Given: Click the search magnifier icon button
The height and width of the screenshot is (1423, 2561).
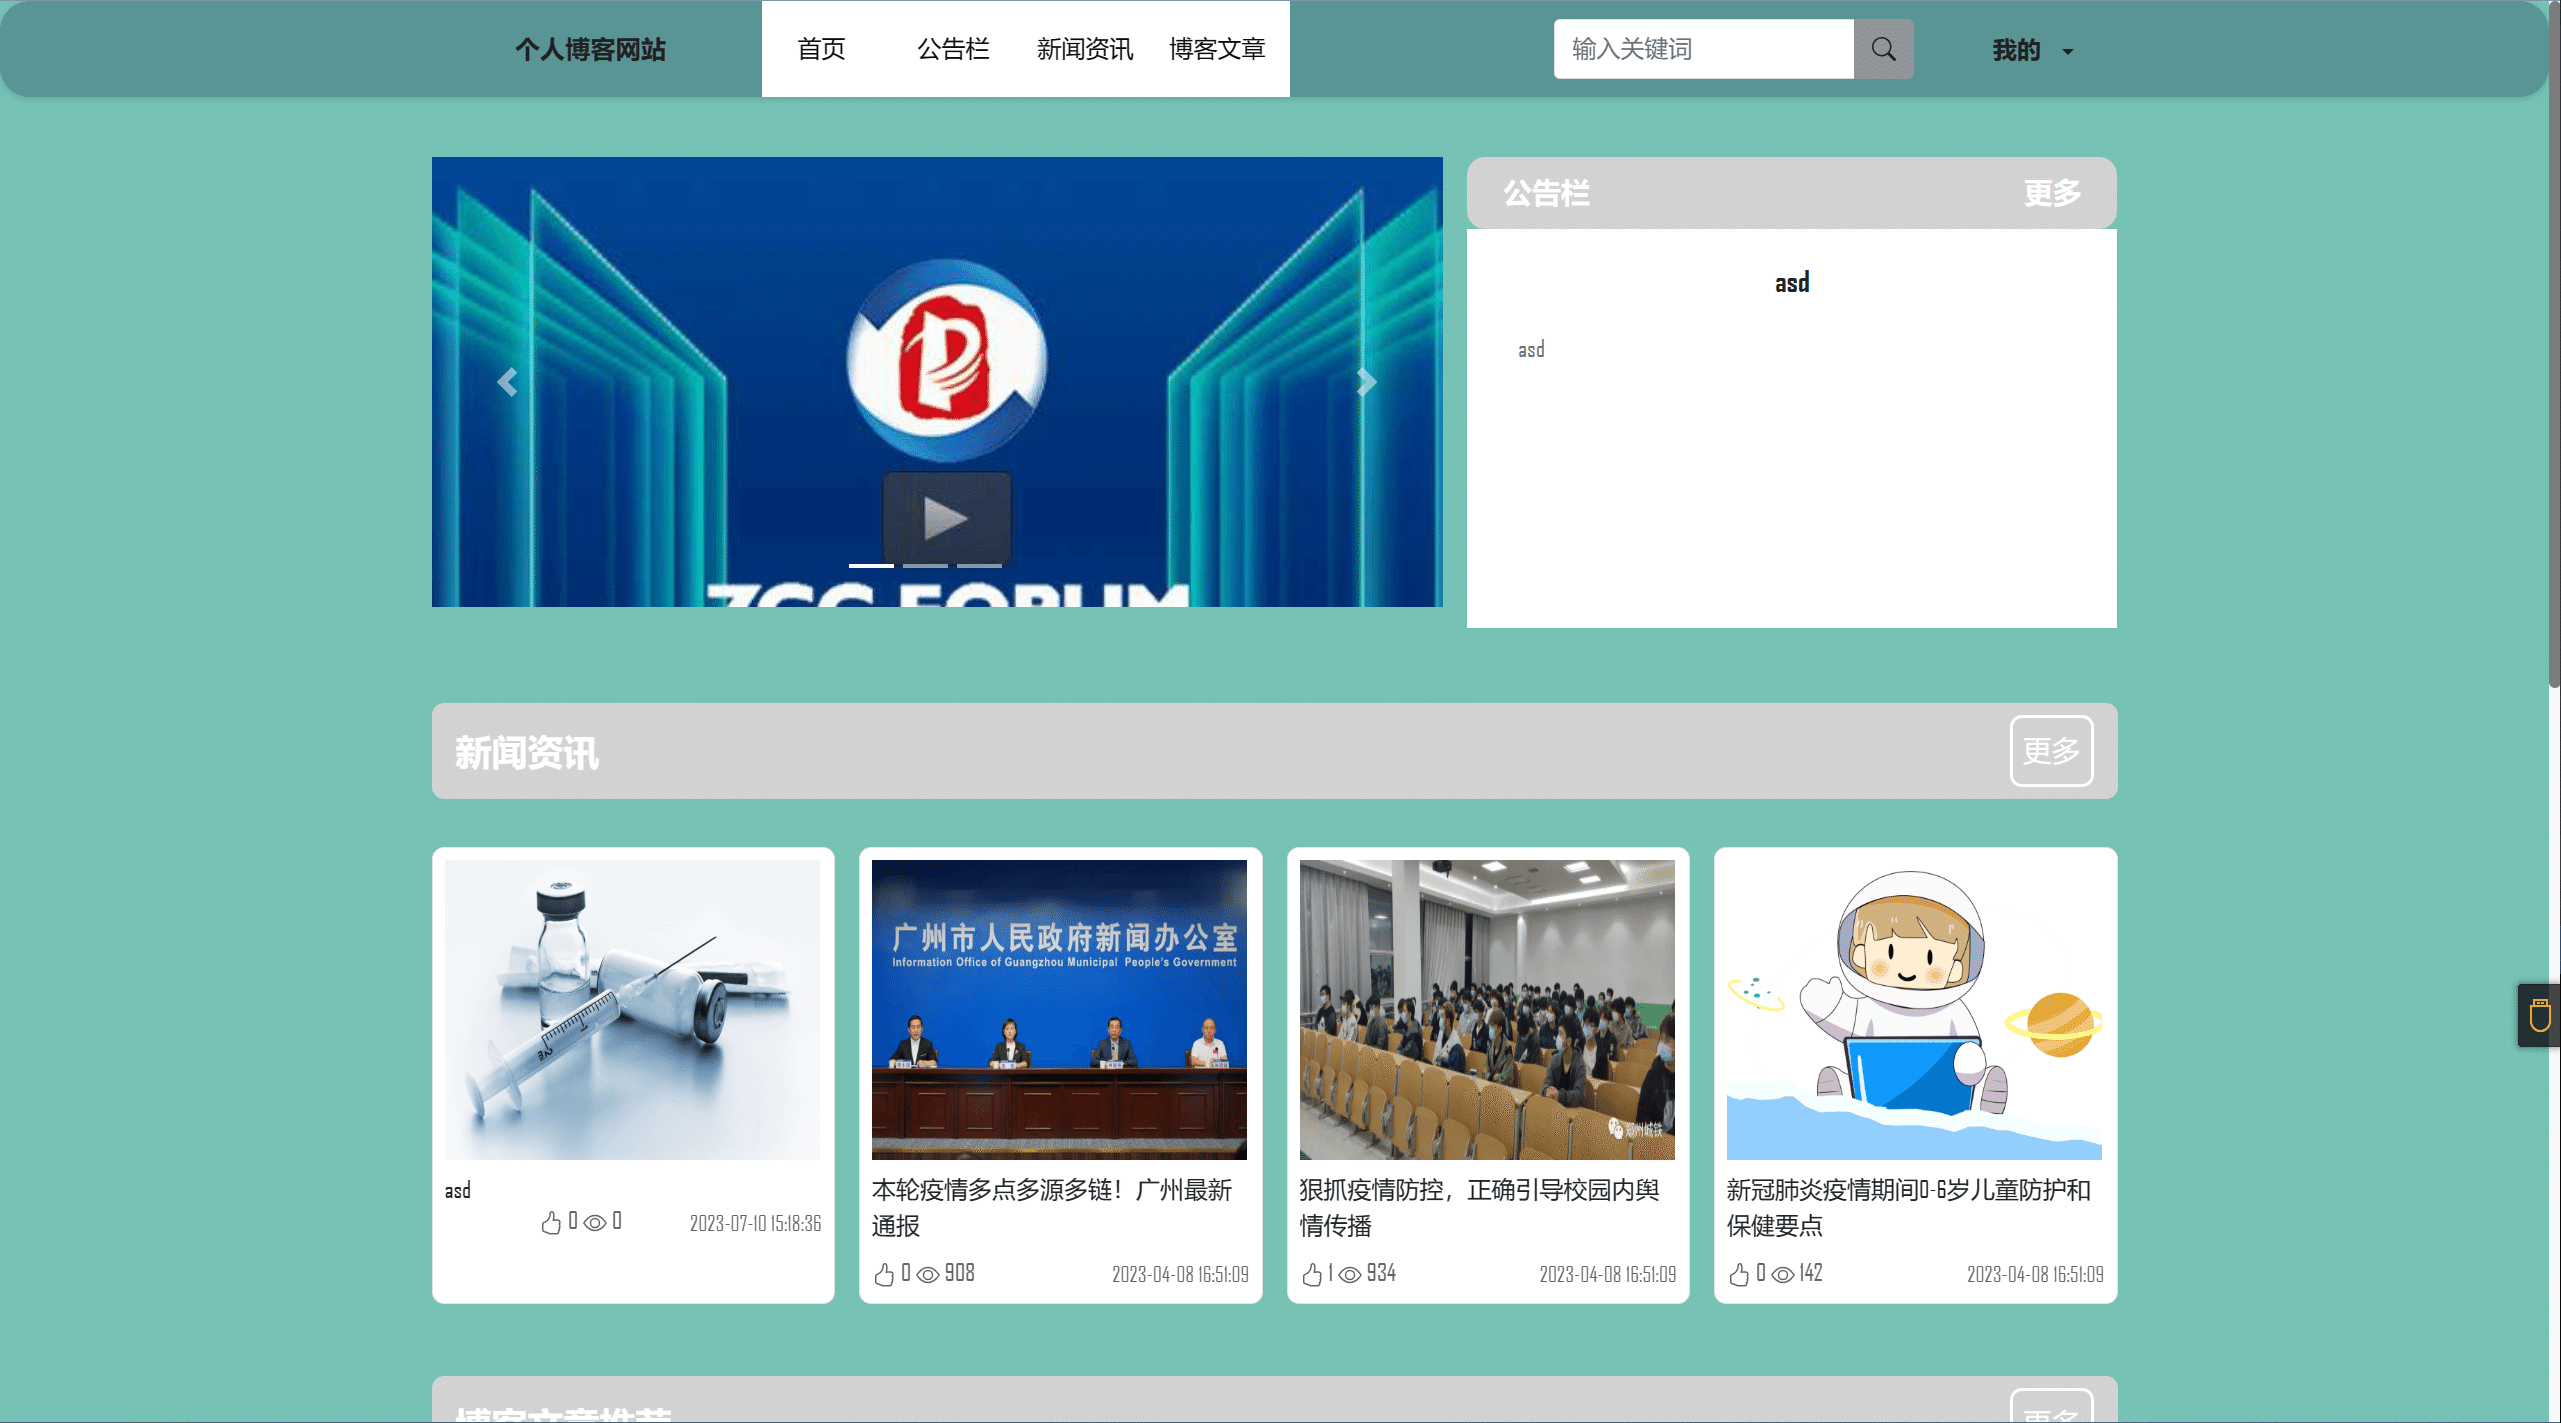Looking at the screenshot, I should pos(1883,49).
